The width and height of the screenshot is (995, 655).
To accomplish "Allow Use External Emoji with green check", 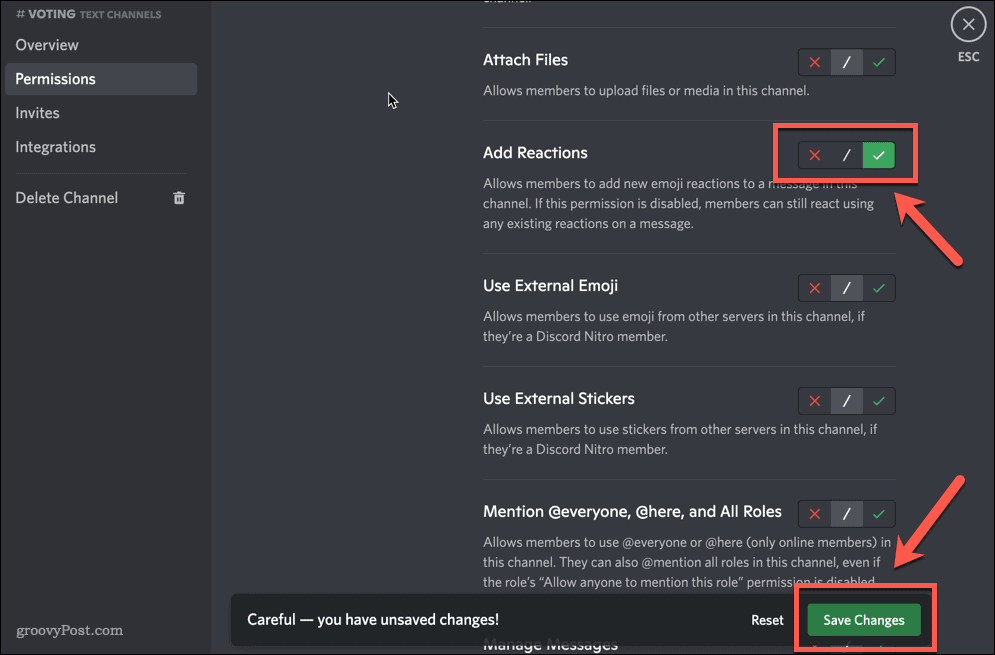I will [878, 288].
